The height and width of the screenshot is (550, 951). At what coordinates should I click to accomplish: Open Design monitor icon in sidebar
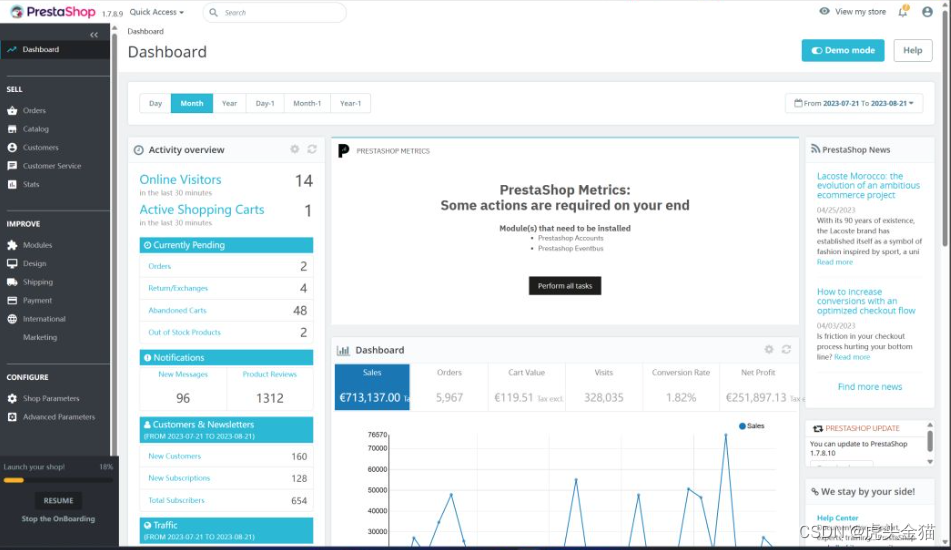[12, 263]
